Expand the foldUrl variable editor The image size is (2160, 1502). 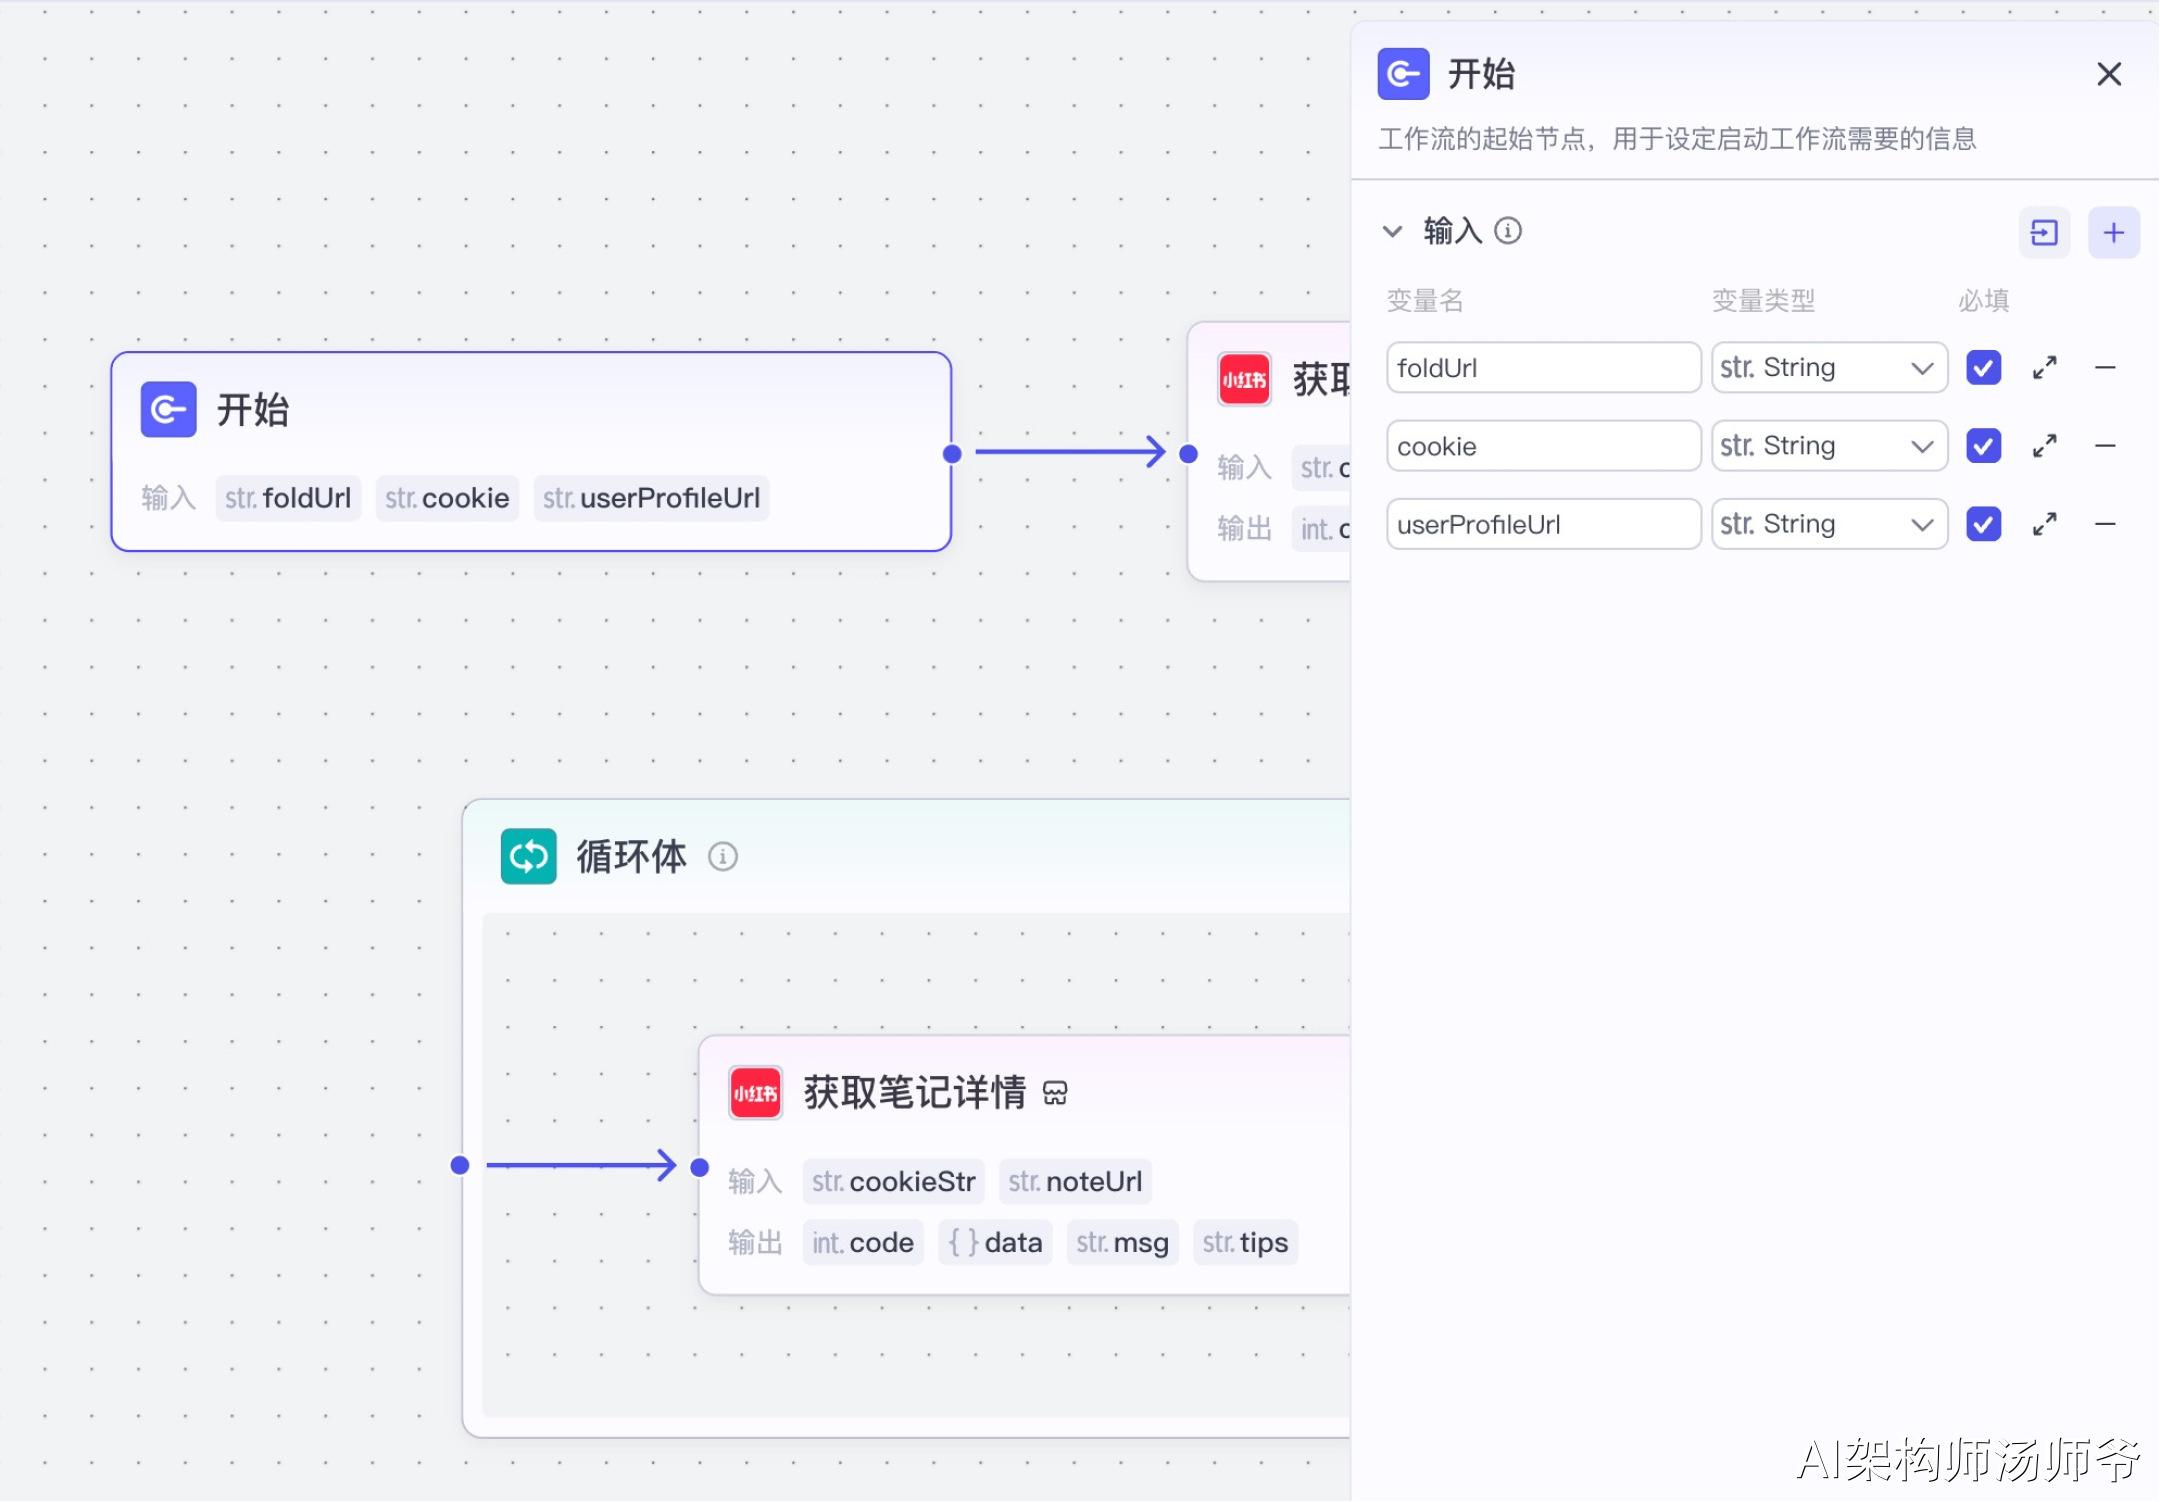[2044, 368]
